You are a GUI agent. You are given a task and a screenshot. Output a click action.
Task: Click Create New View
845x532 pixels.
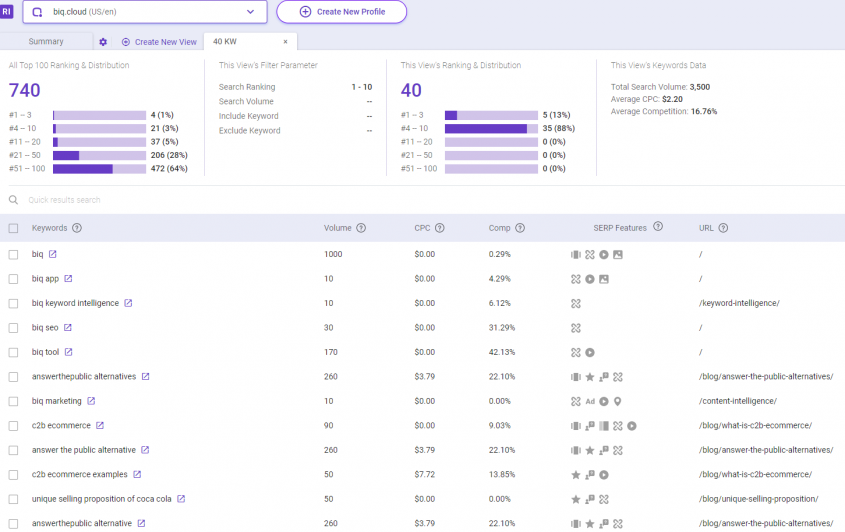pyautogui.click(x=160, y=42)
